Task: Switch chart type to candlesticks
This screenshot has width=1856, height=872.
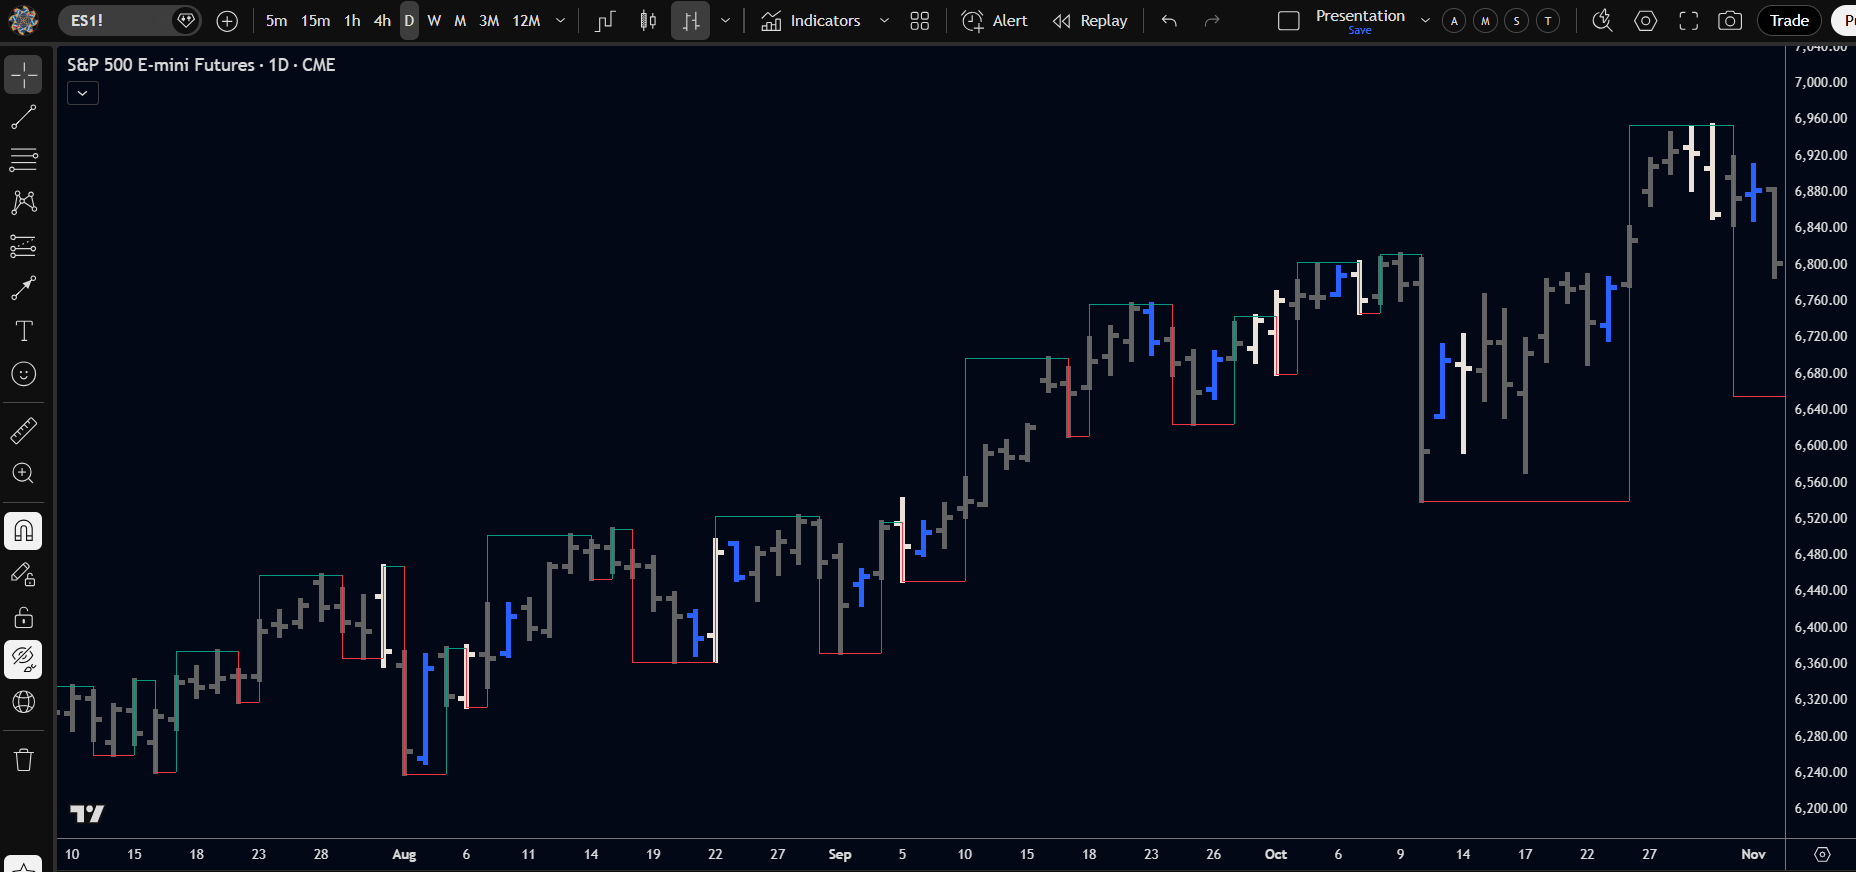Action: coord(648,21)
